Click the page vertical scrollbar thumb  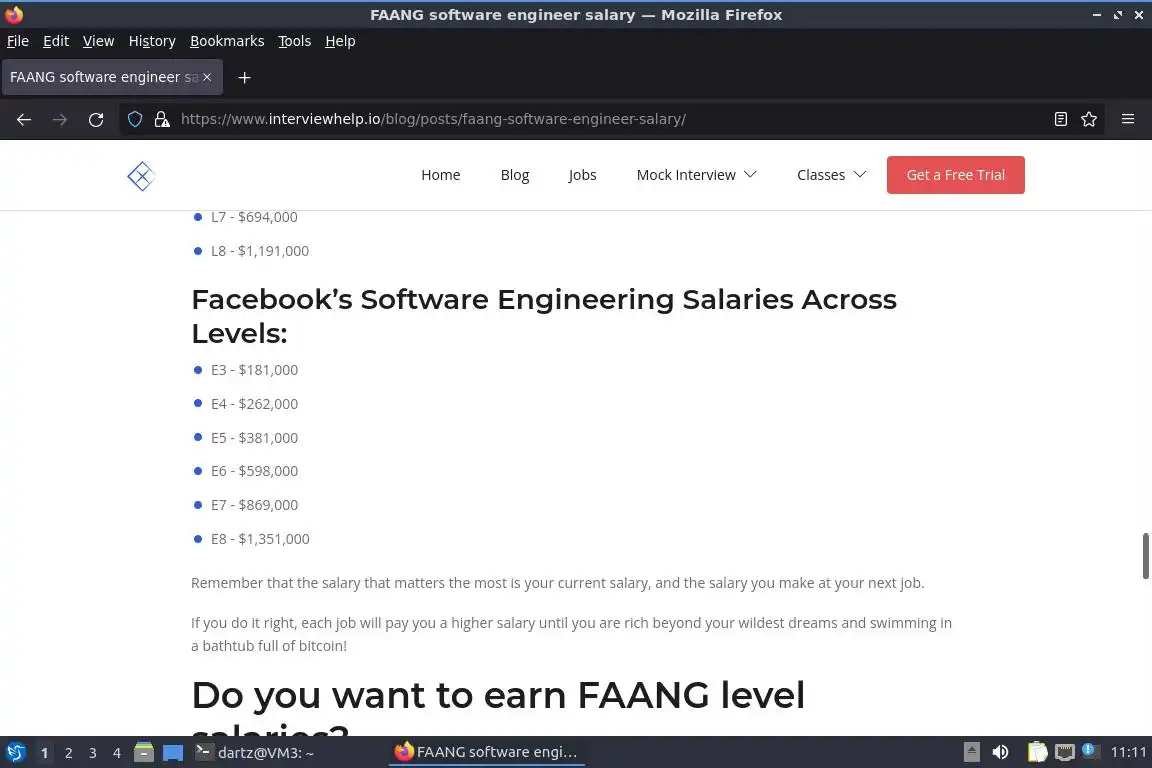point(1145,556)
